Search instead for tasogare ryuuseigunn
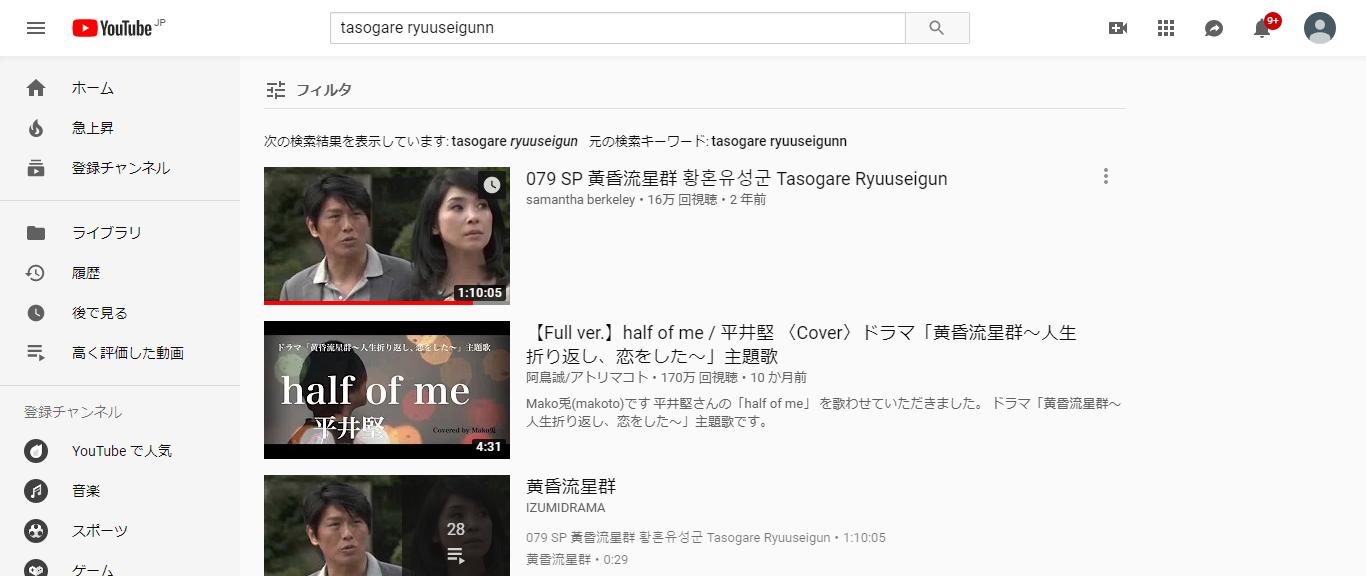Image resolution: width=1366 pixels, height=576 pixels. coord(779,141)
